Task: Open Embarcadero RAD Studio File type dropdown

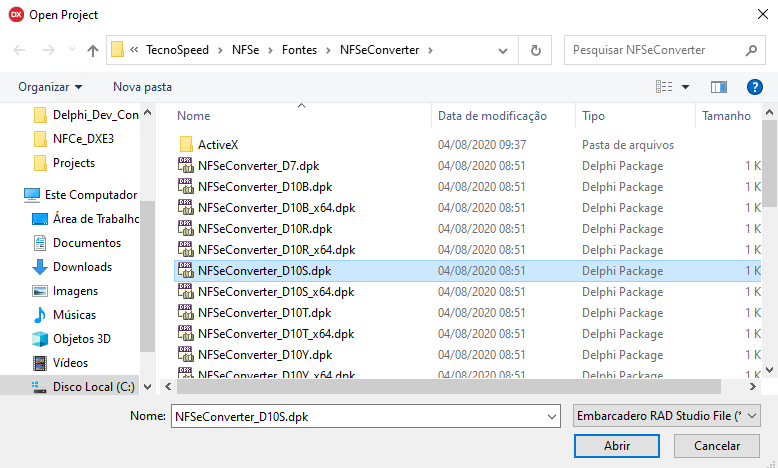Action: click(666, 416)
